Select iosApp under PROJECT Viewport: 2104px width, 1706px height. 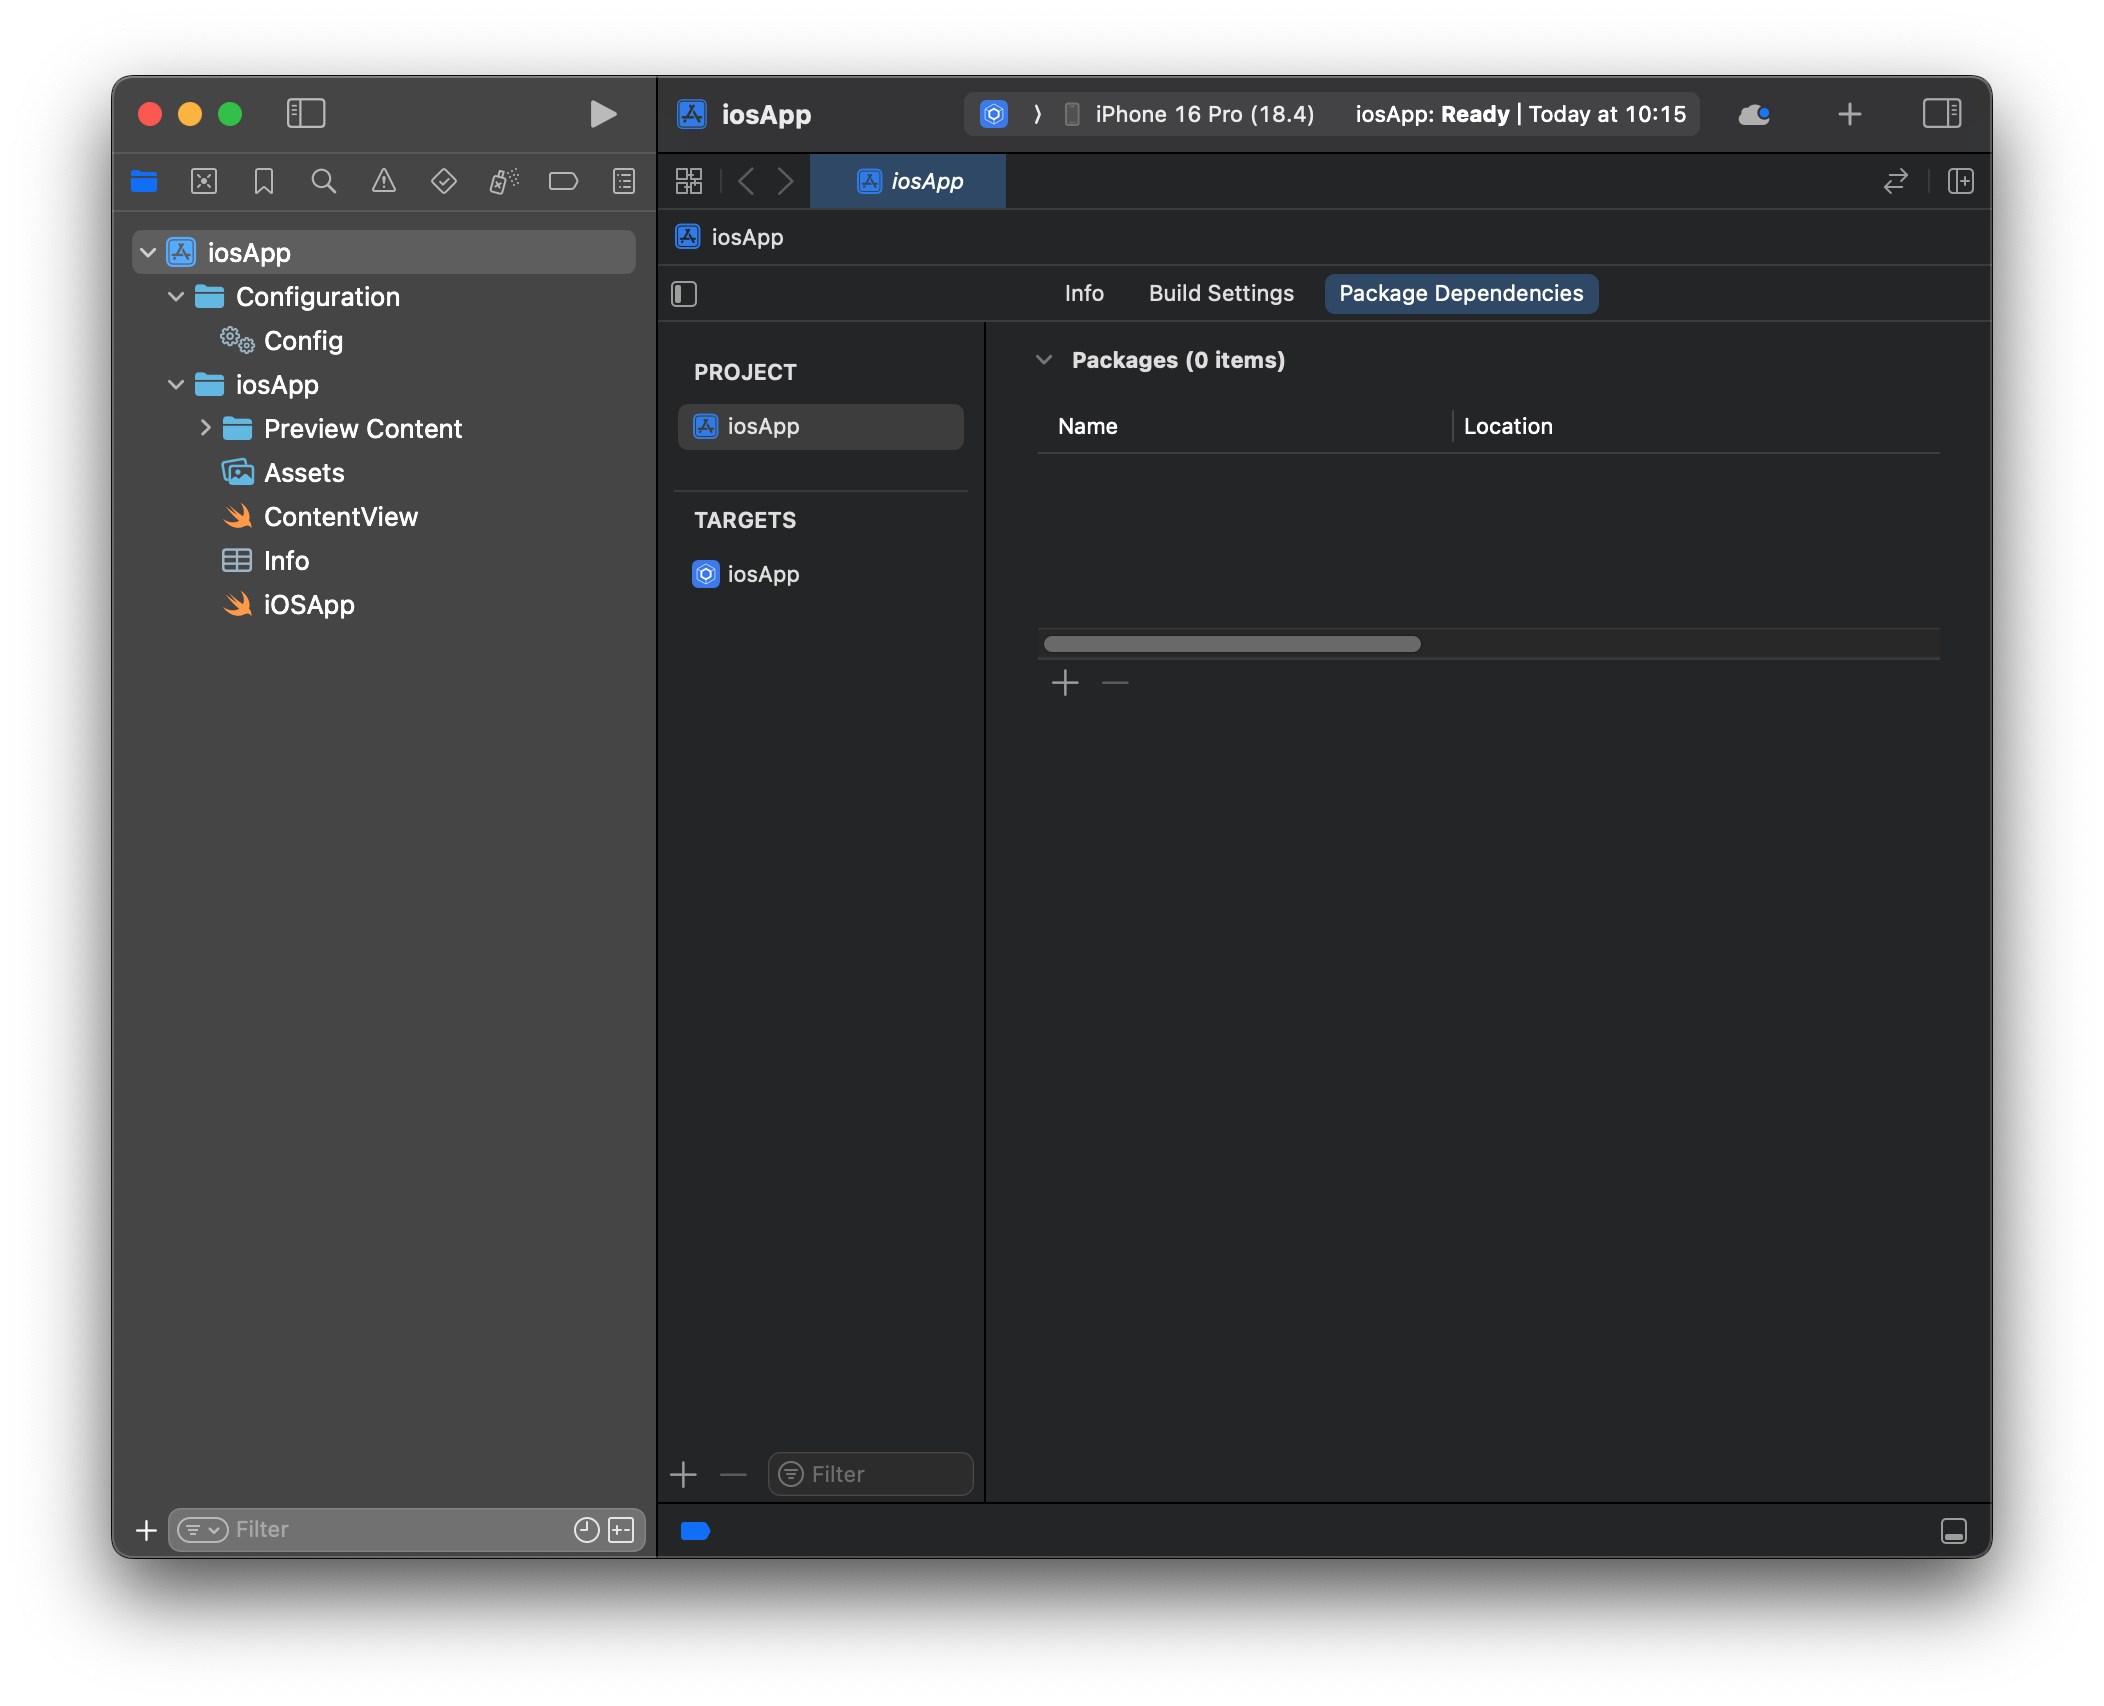820,427
